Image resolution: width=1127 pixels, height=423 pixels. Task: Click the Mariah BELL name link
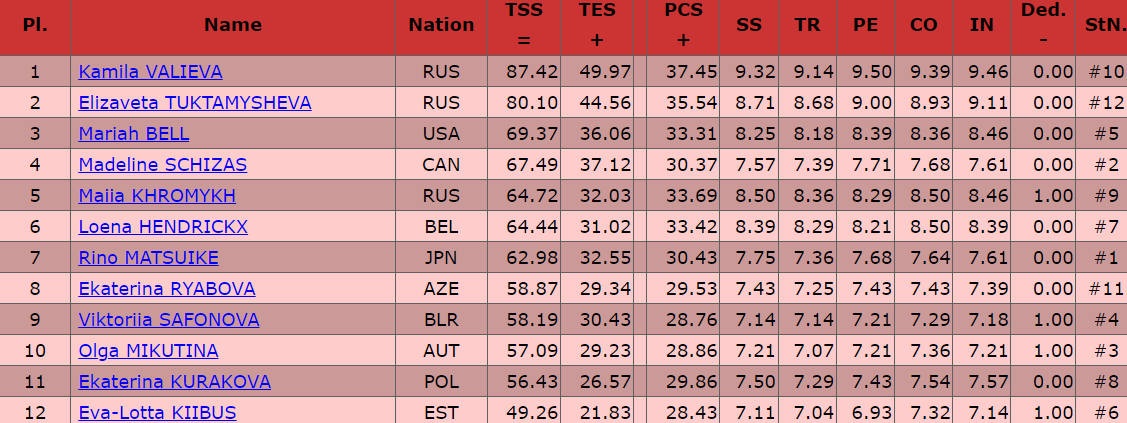[x=134, y=134]
